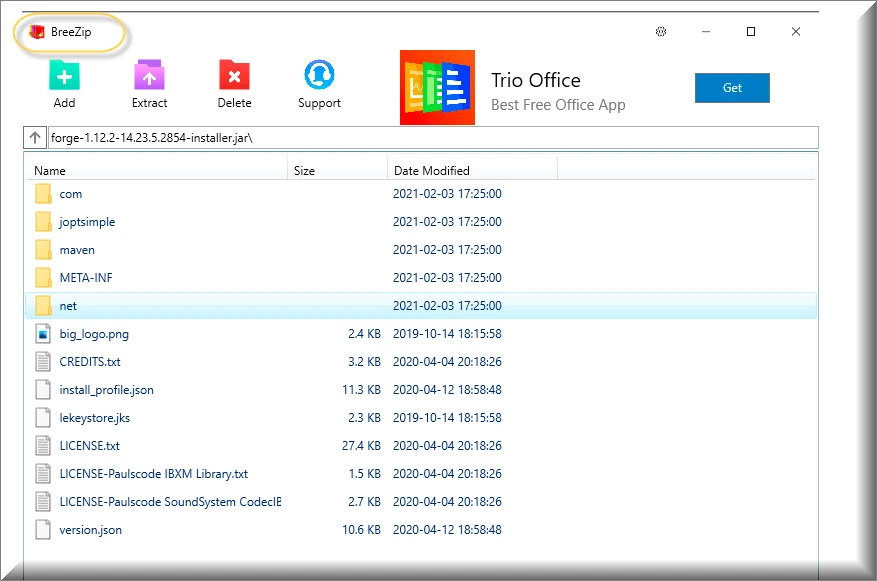Click the lekeystore.jks file icon

click(x=43, y=418)
